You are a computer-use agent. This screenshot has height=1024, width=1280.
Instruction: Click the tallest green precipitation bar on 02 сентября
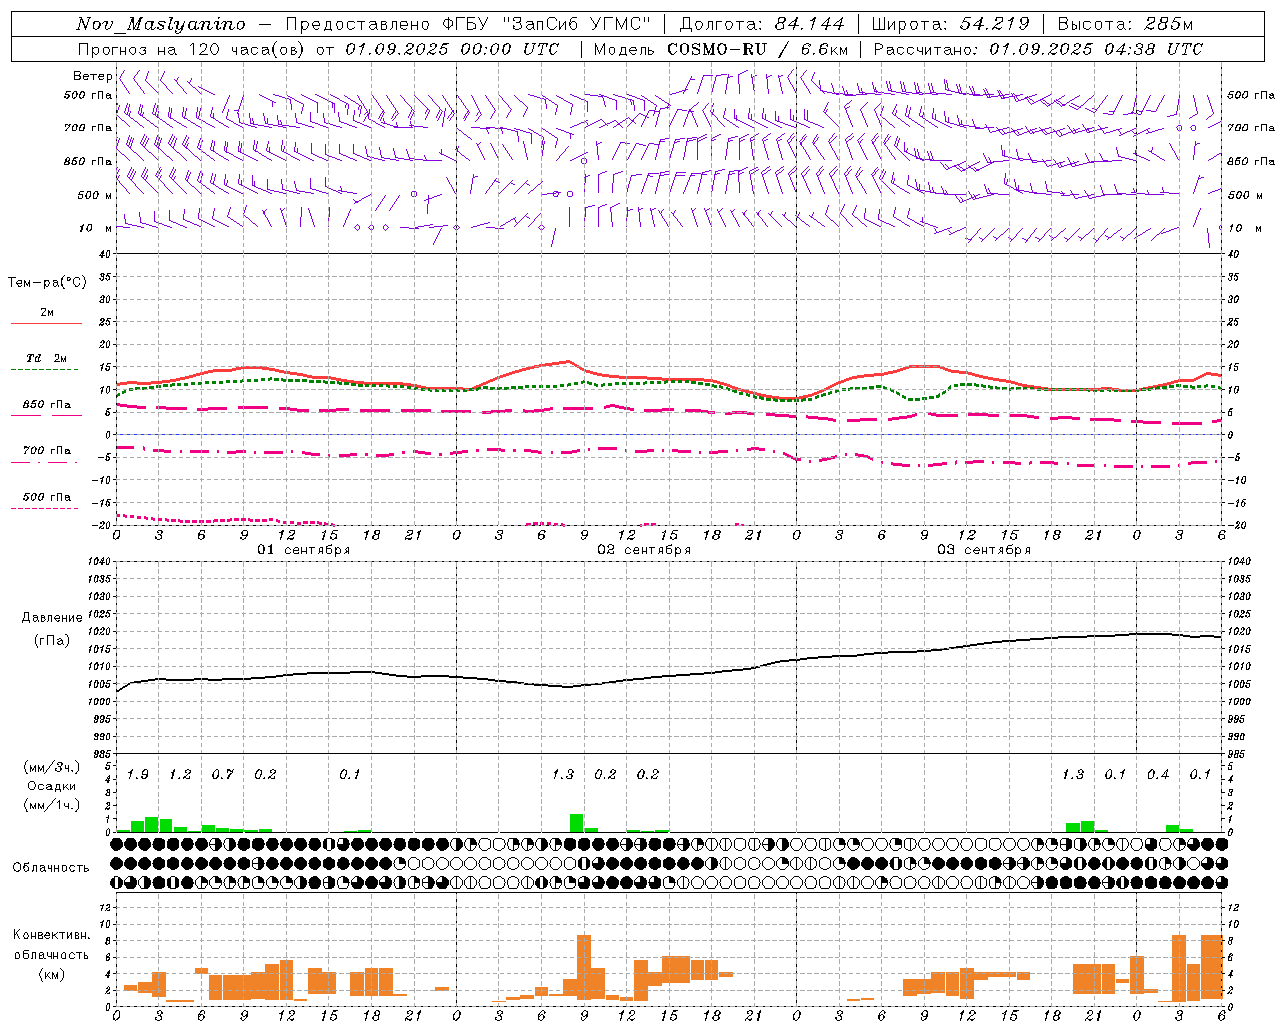click(x=577, y=823)
